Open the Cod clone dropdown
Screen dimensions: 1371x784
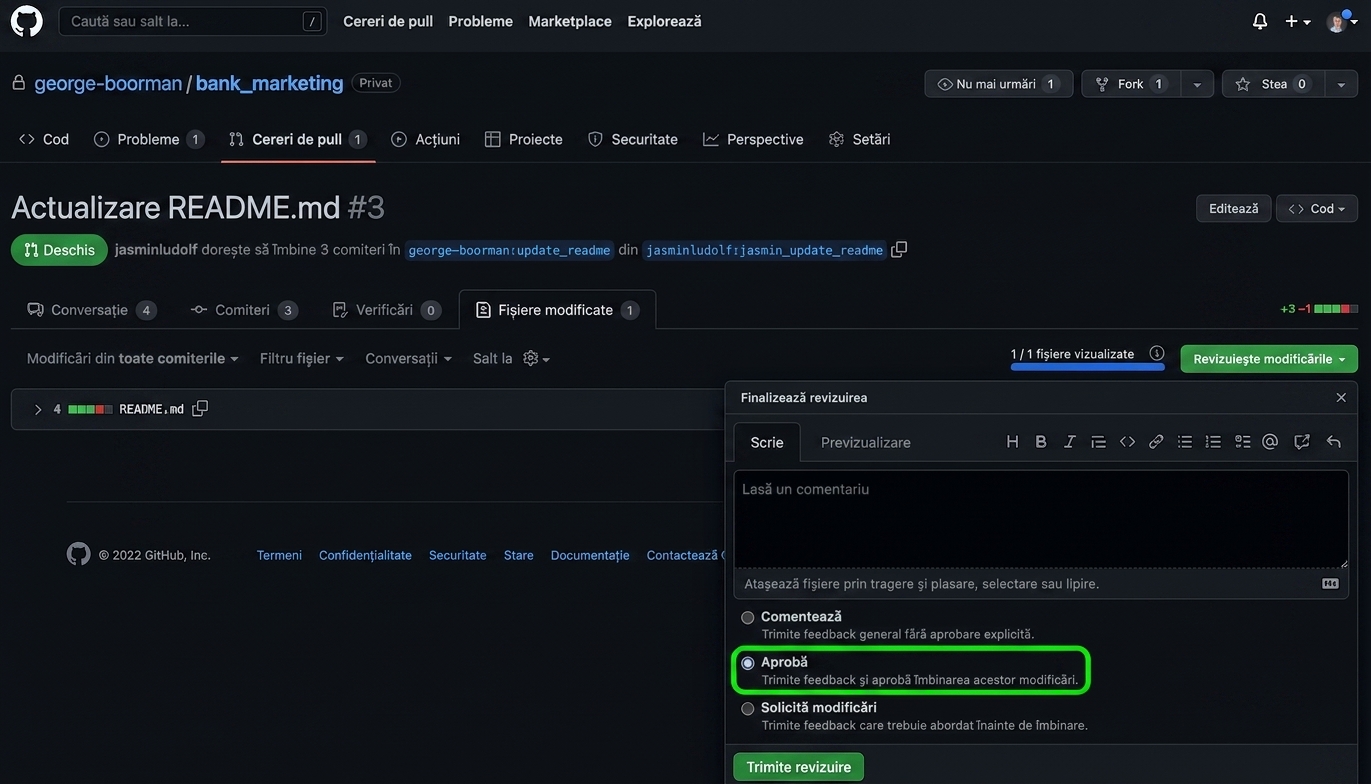click(1317, 208)
